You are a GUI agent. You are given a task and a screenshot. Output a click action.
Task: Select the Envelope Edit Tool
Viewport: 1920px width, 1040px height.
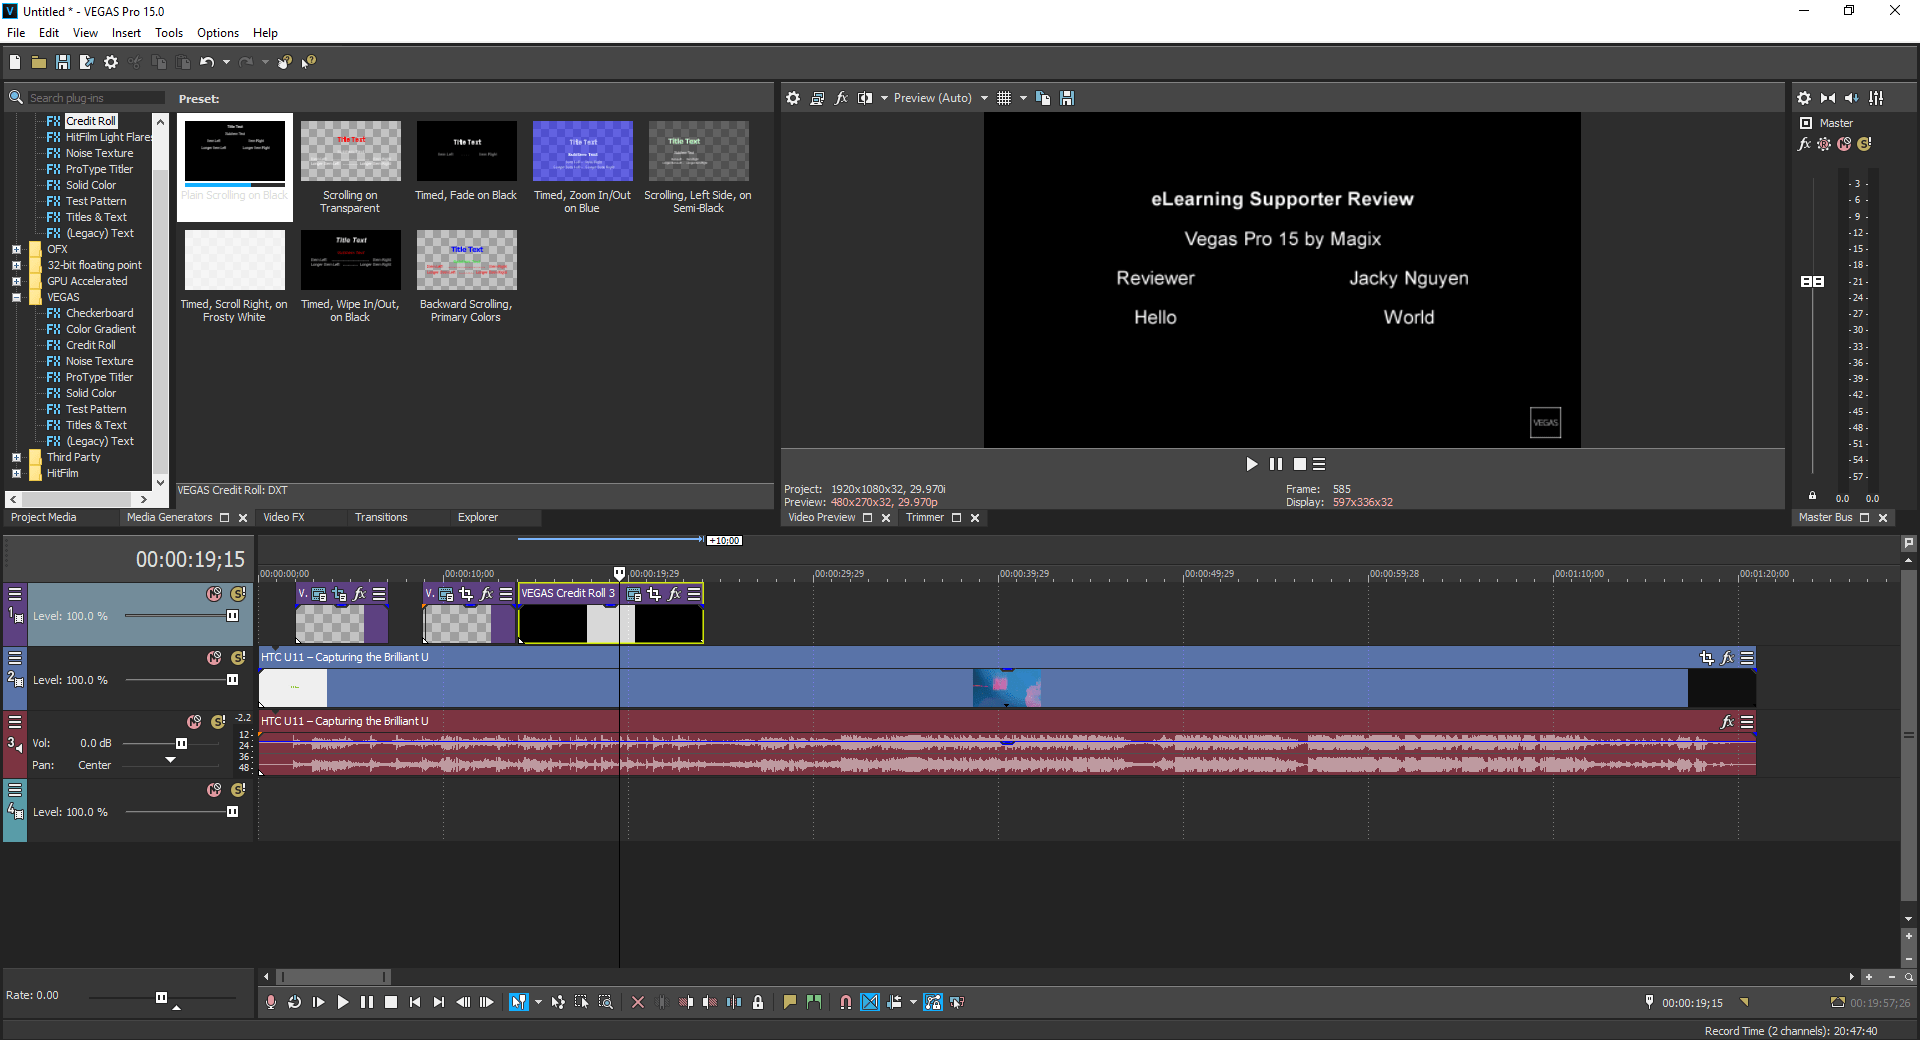tap(558, 1002)
